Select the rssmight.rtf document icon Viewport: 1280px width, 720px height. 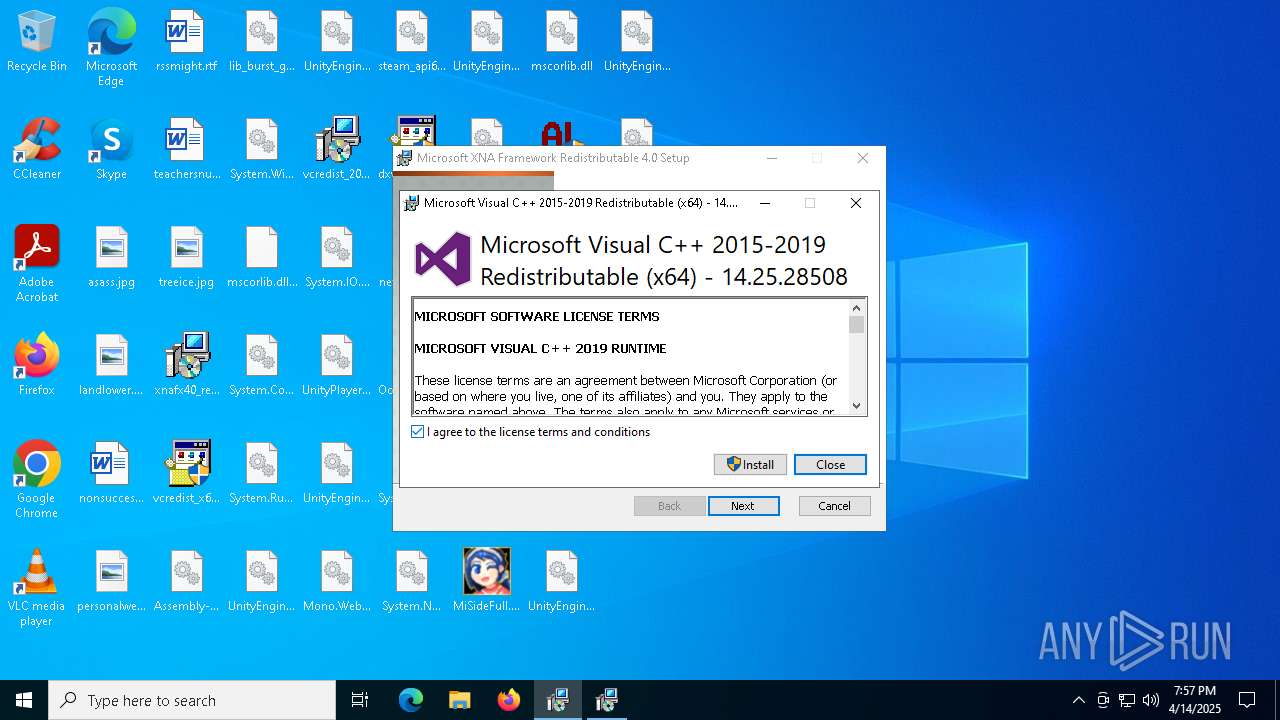[186, 42]
